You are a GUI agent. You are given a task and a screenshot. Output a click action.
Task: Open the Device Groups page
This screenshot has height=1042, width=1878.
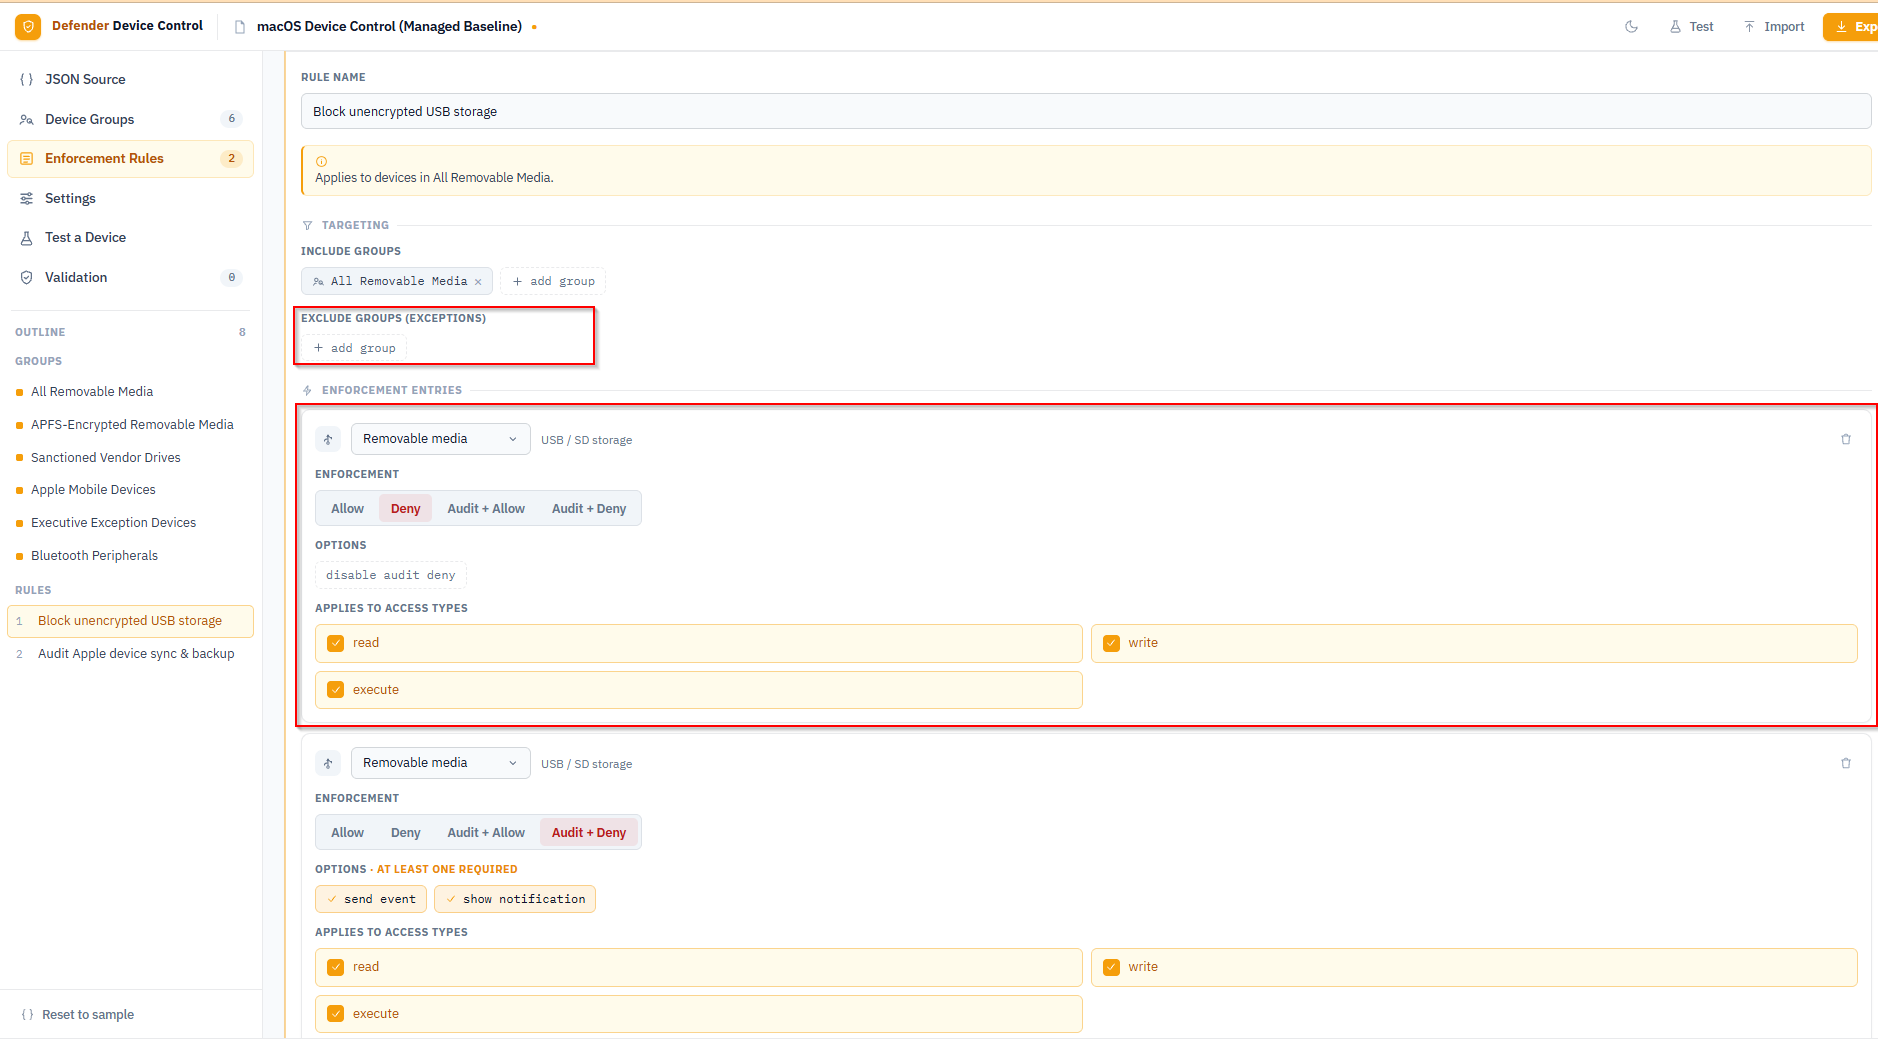tap(131, 119)
